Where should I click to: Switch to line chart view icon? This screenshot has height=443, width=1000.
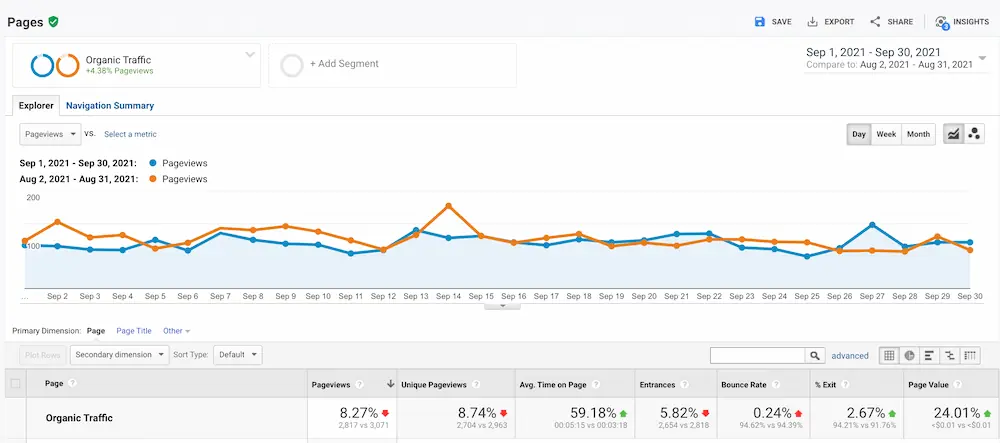(x=953, y=134)
